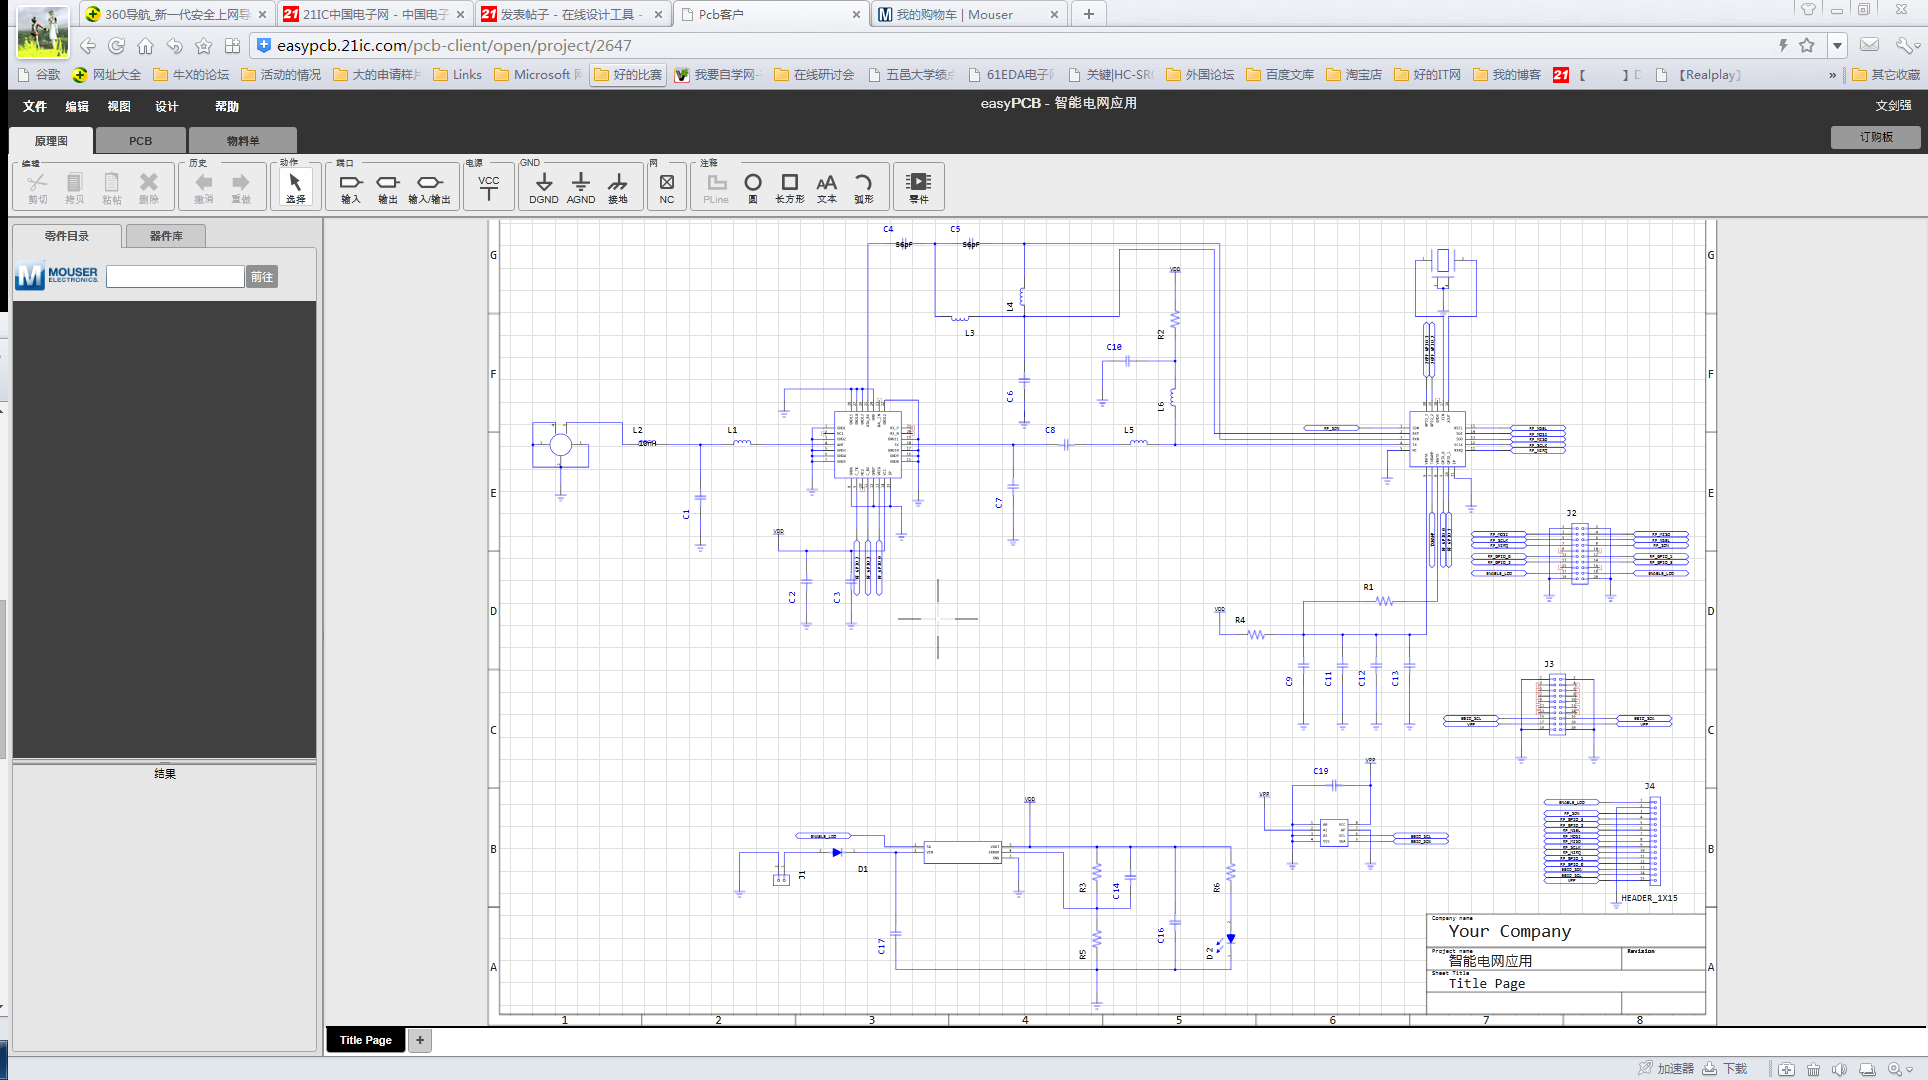Screen dimensions: 1928x1080
Task: Select the circle (圆) drawing tool
Action: [x=753, y=187]
